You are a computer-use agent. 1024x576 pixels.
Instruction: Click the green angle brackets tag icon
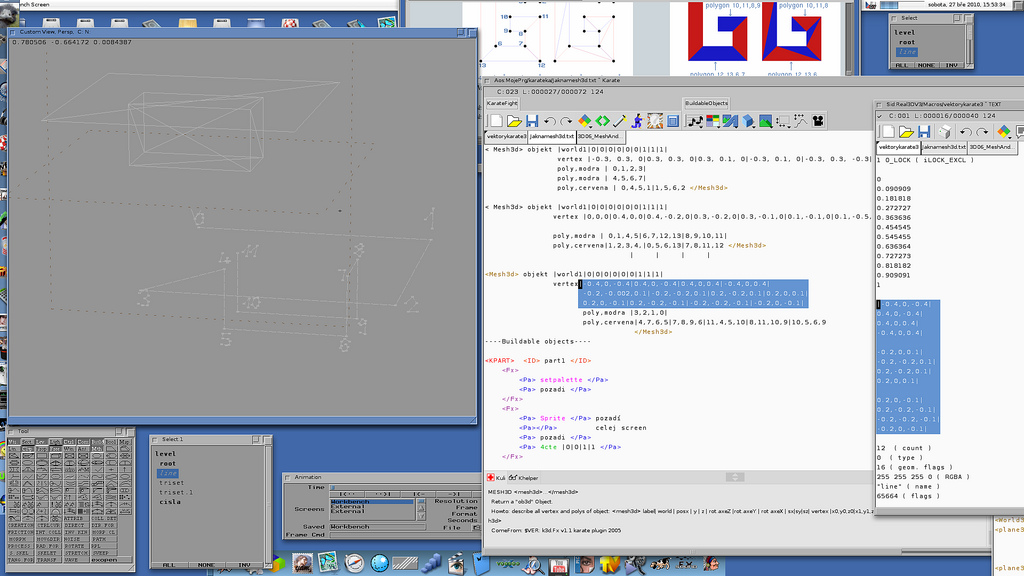pos(603,121)
